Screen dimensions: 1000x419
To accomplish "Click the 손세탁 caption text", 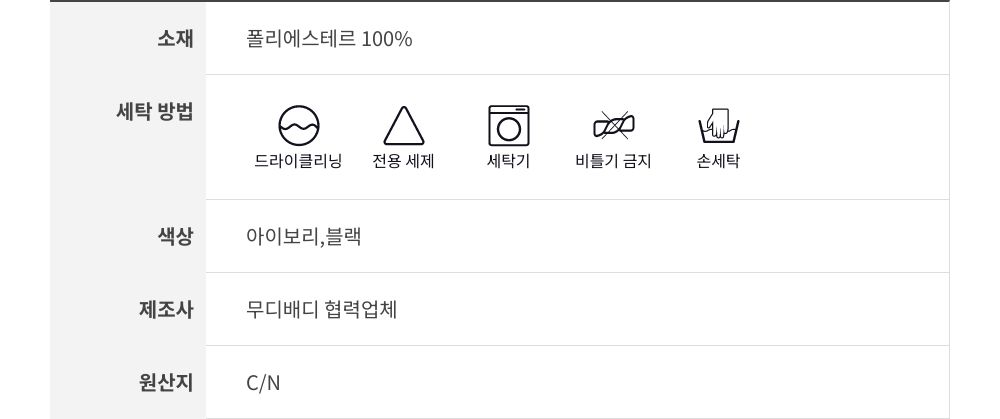I will pos(717,161).
